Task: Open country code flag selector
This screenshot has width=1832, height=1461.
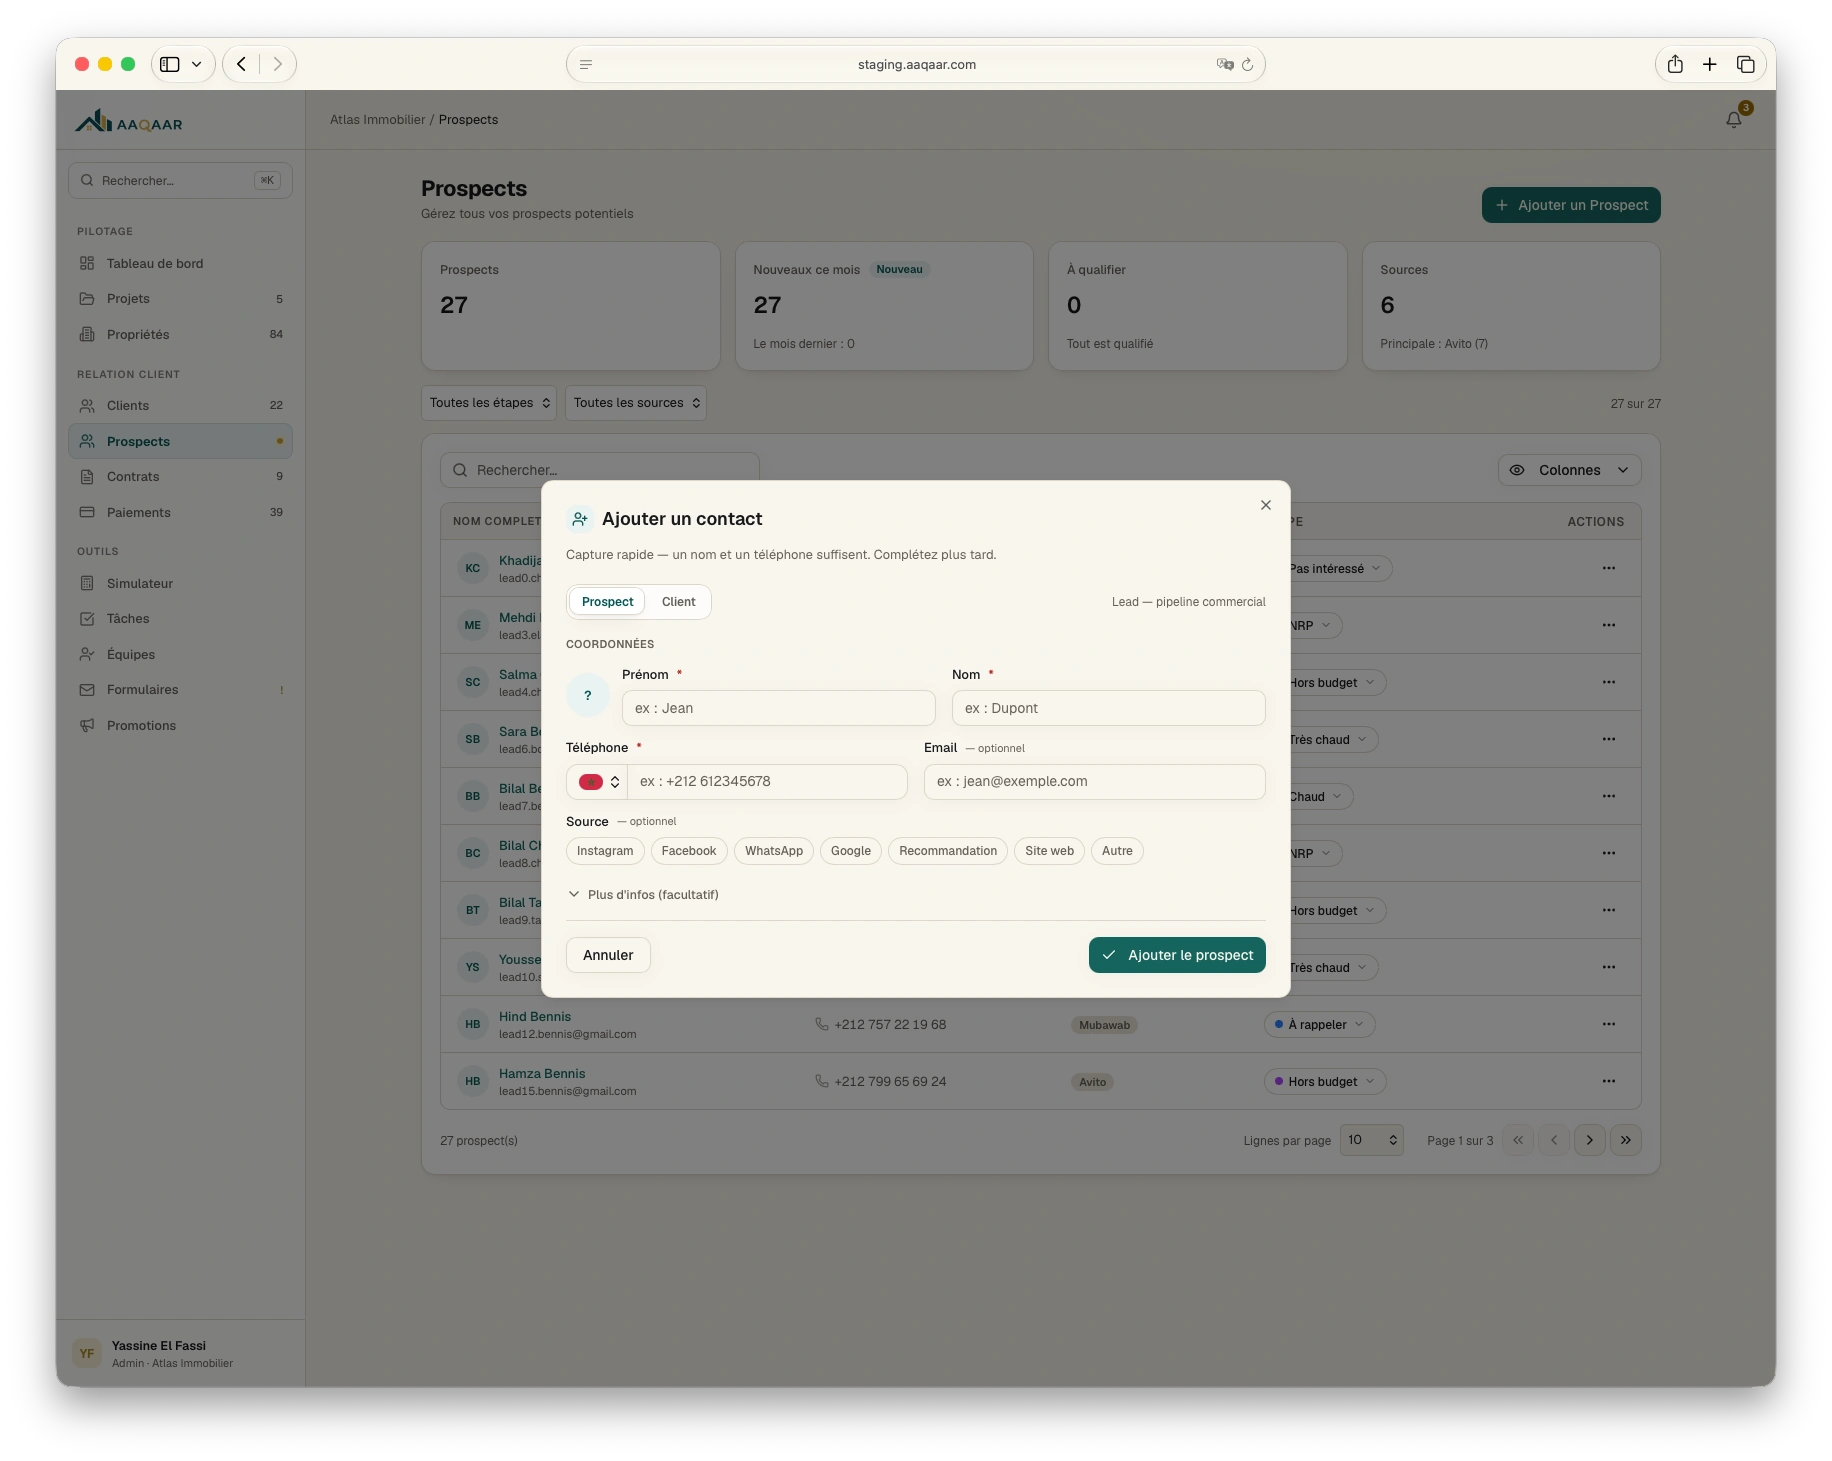Action: 598,782
